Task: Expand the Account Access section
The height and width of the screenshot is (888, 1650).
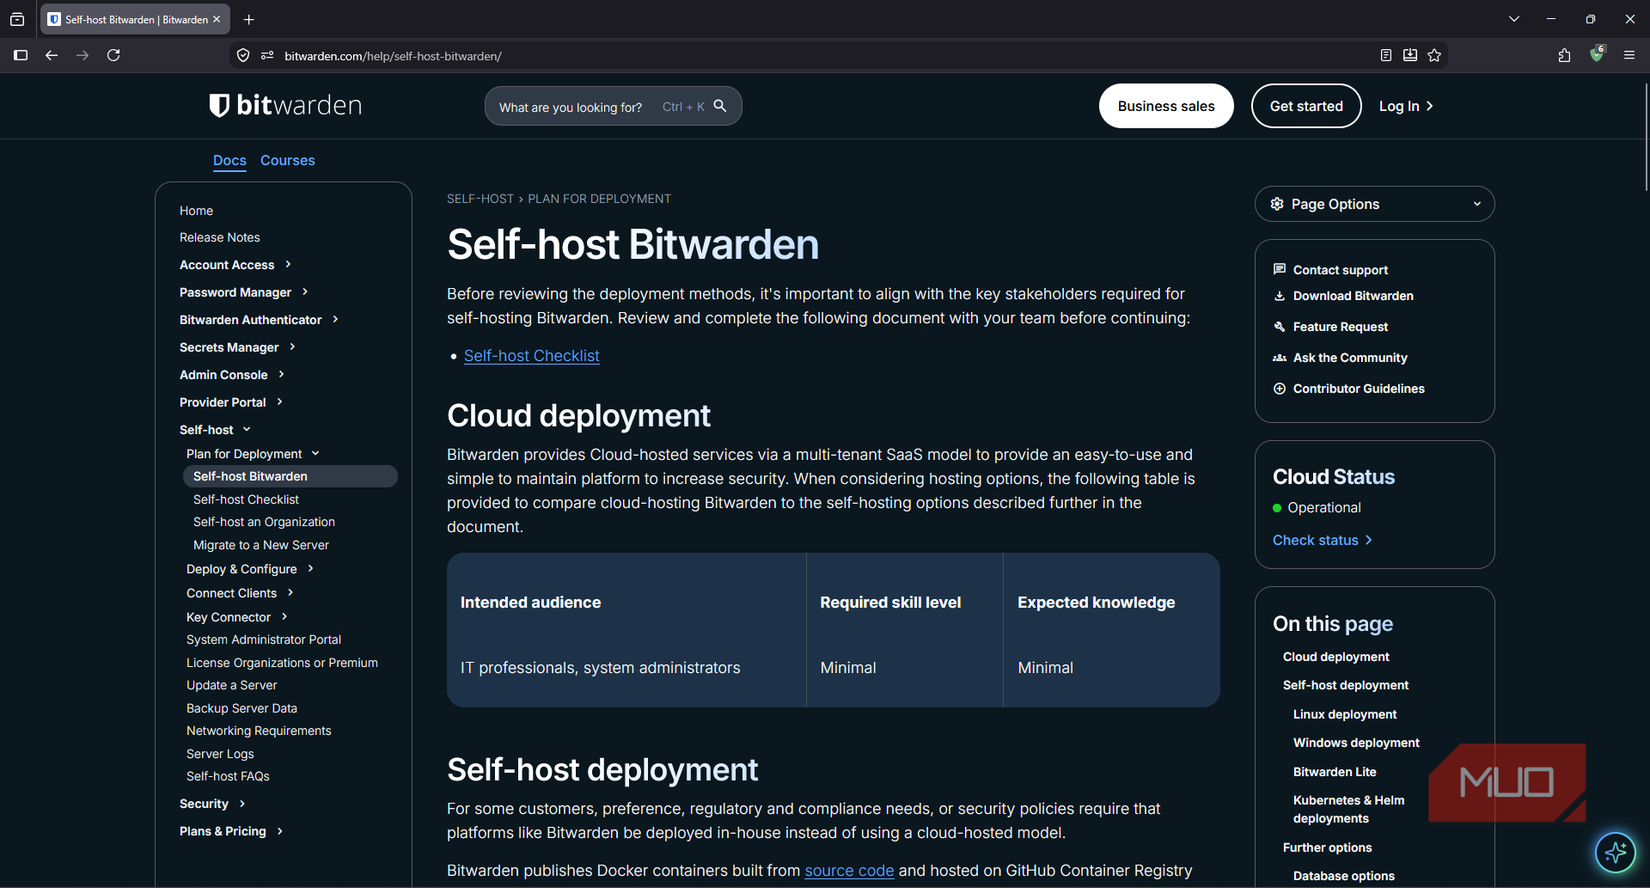Action: [235, 265]
